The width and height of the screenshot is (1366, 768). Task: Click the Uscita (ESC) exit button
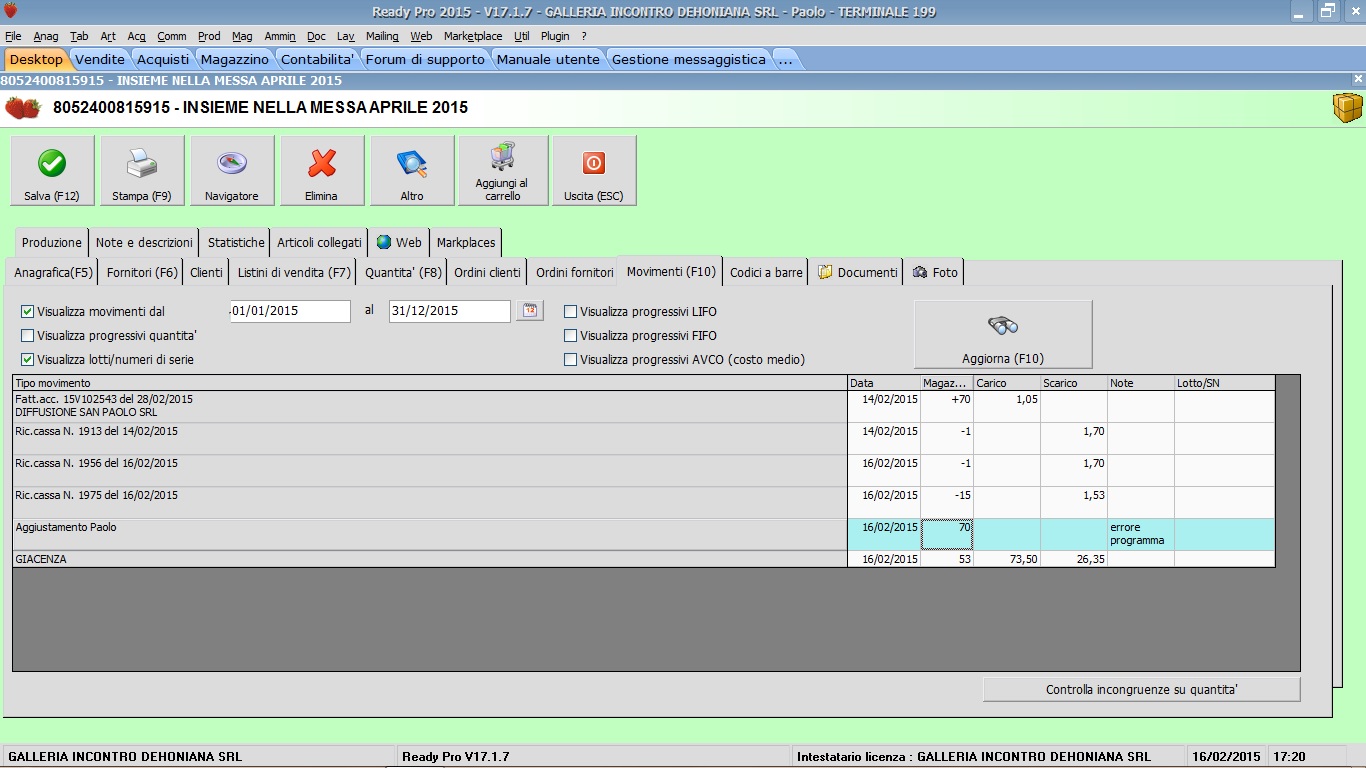[594, 171]
